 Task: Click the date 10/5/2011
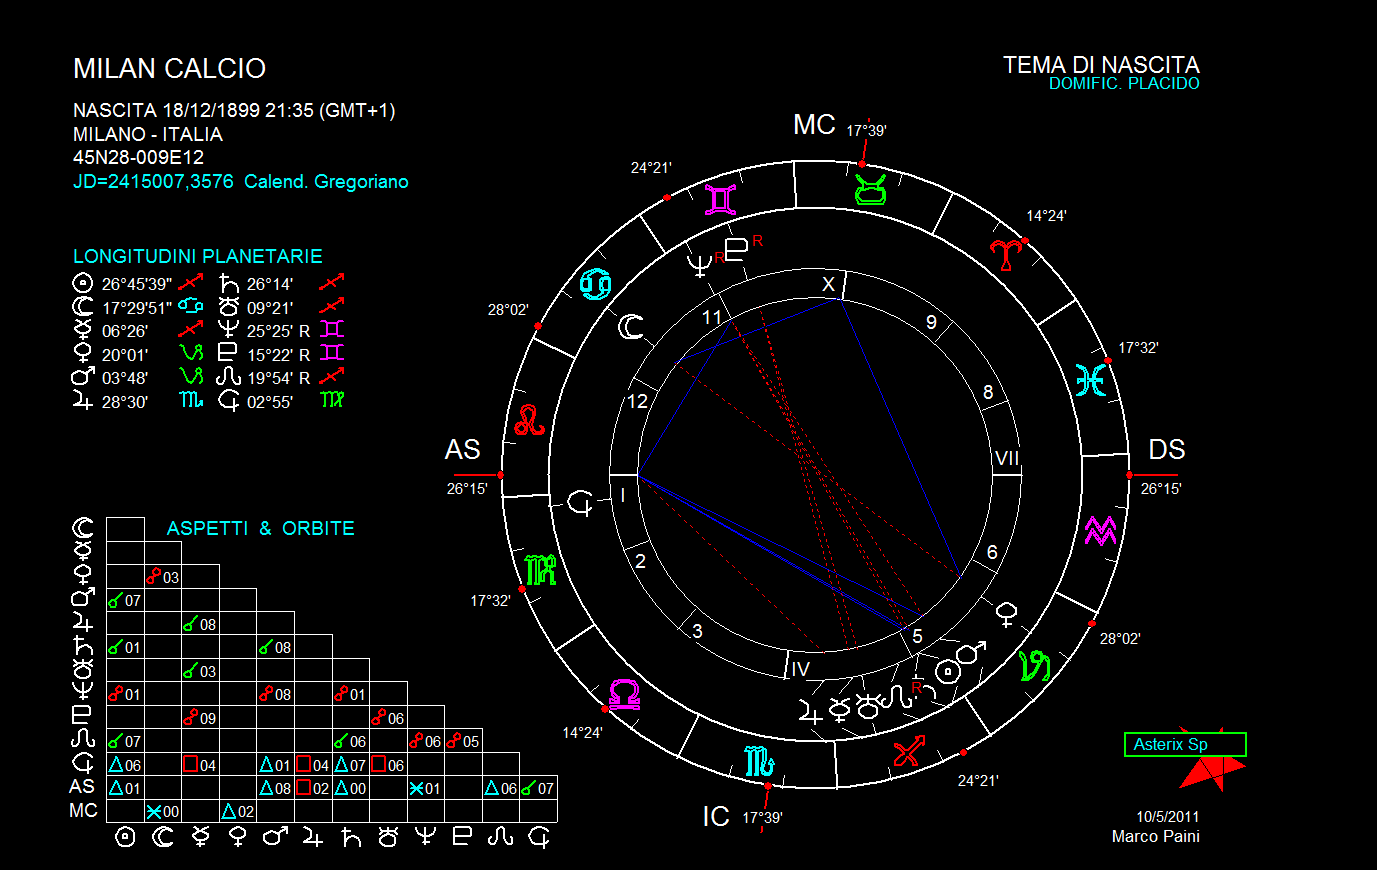(1167, 817)
